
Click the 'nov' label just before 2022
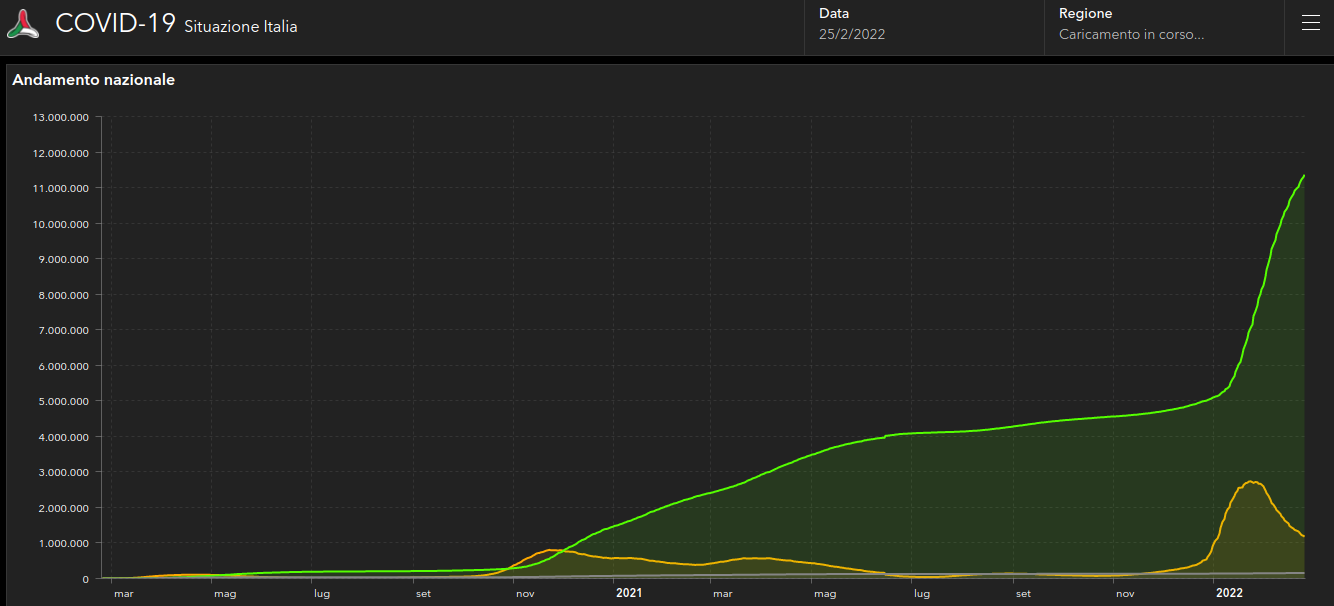pyautogui.click(x=1126, y=594)
